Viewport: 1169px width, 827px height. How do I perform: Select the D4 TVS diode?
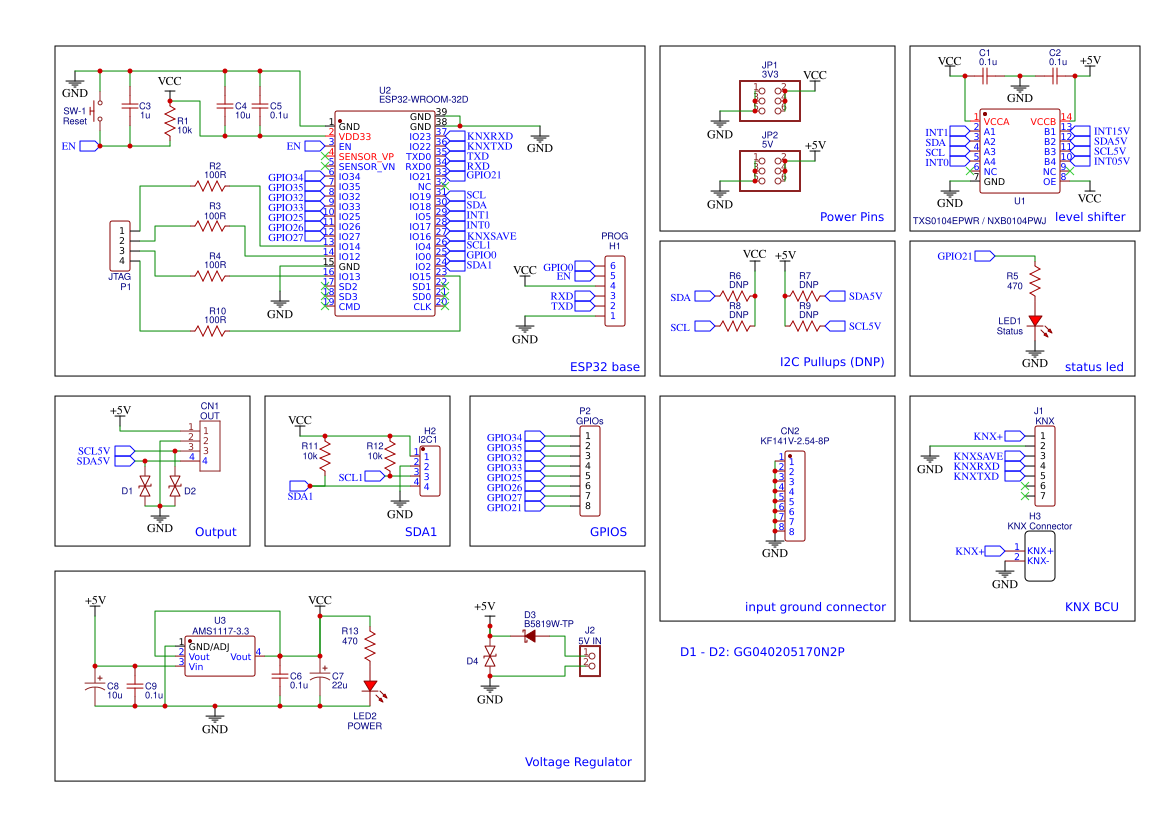click(x=490, y=656)
